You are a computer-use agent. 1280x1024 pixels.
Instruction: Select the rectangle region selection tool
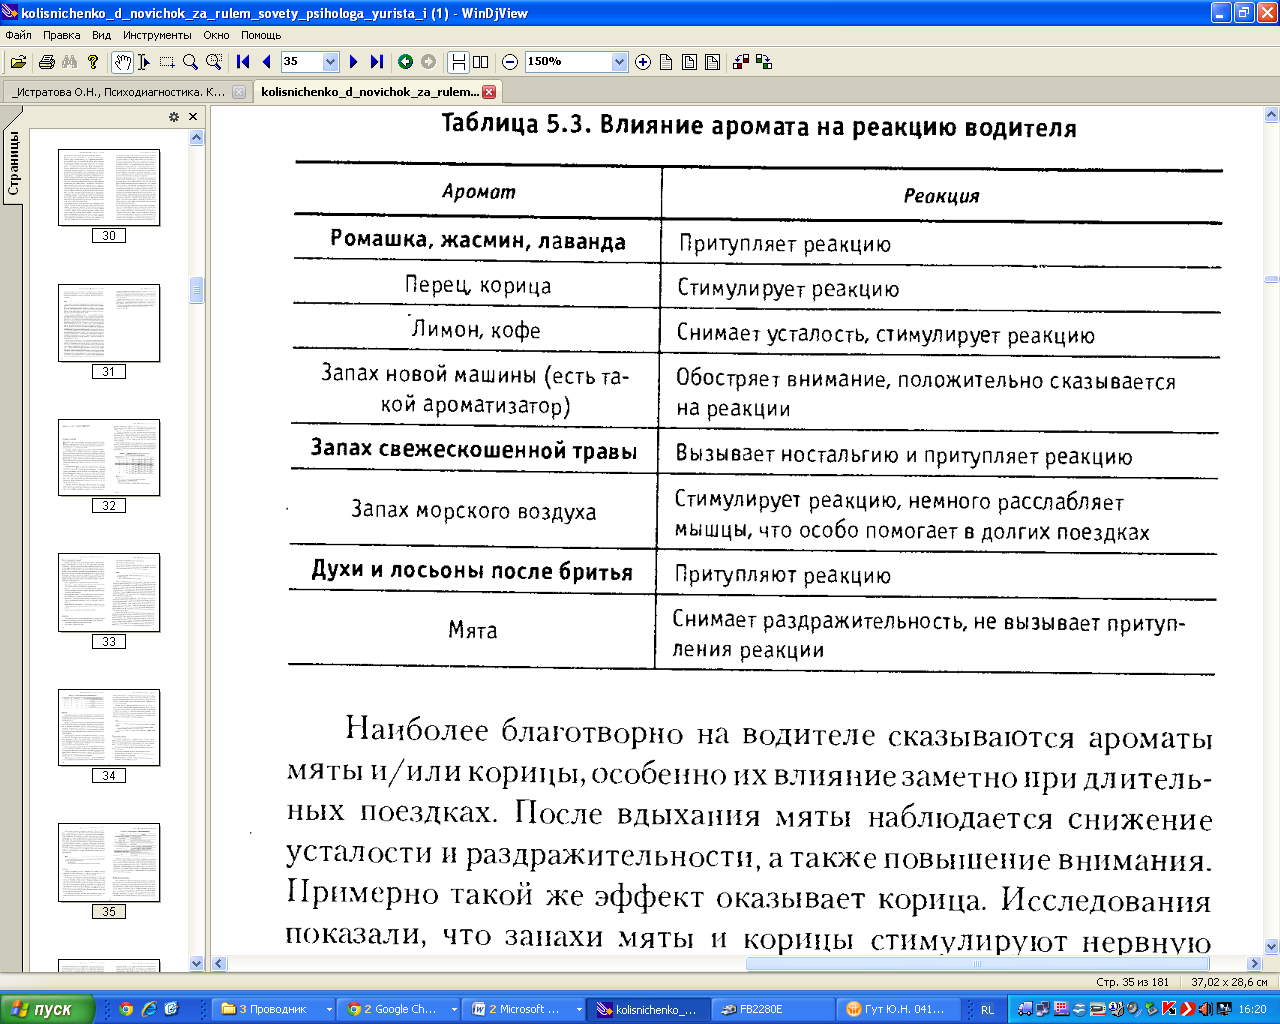[167, 62]
